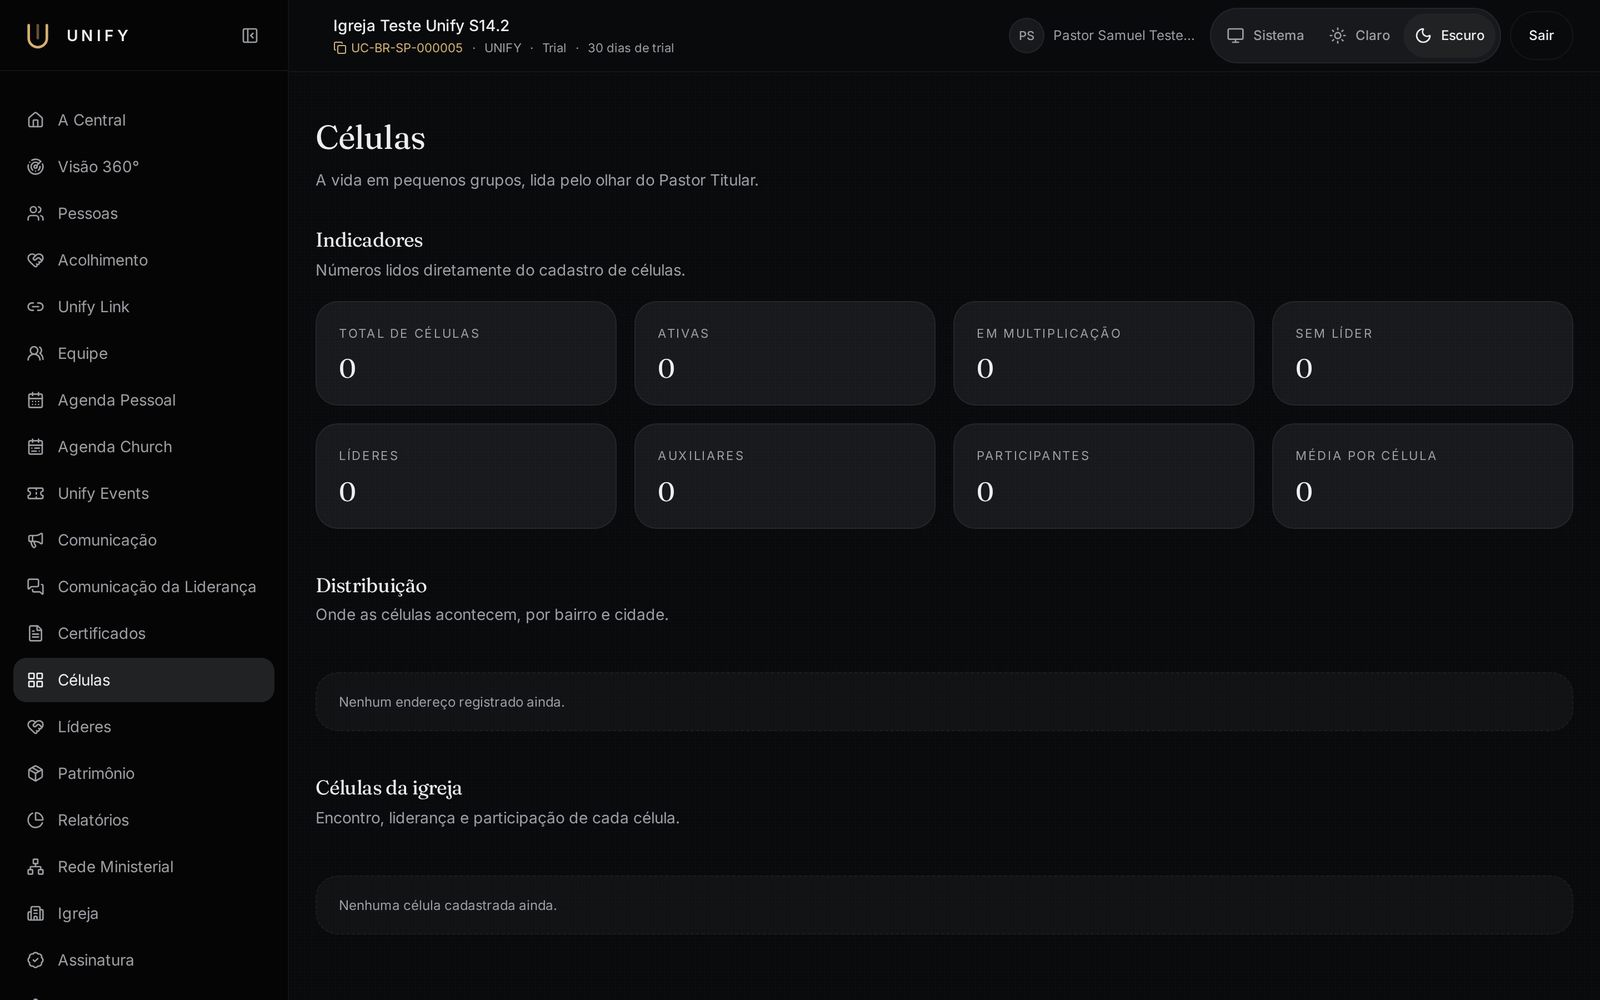The height and width of the screenshot is (1000, 1600).
Task: Click the Unify logo icon
Action: point(37,36)
